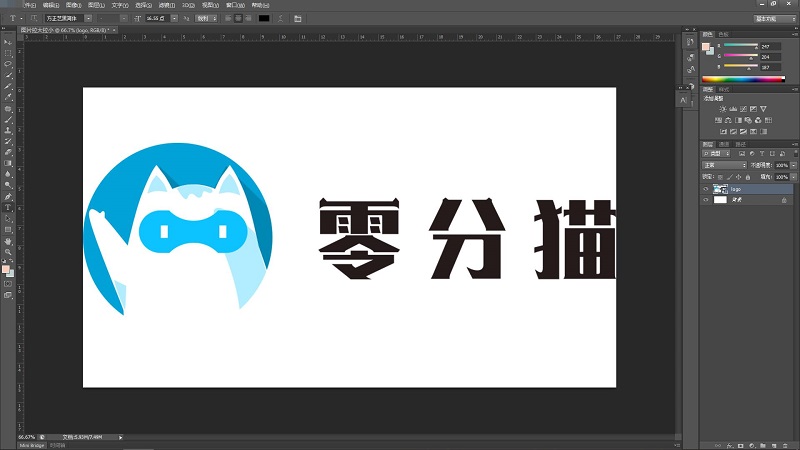Click the logo layer thumbnail
This screenshot has height=450, width=800.
click(x=720, y=188)
